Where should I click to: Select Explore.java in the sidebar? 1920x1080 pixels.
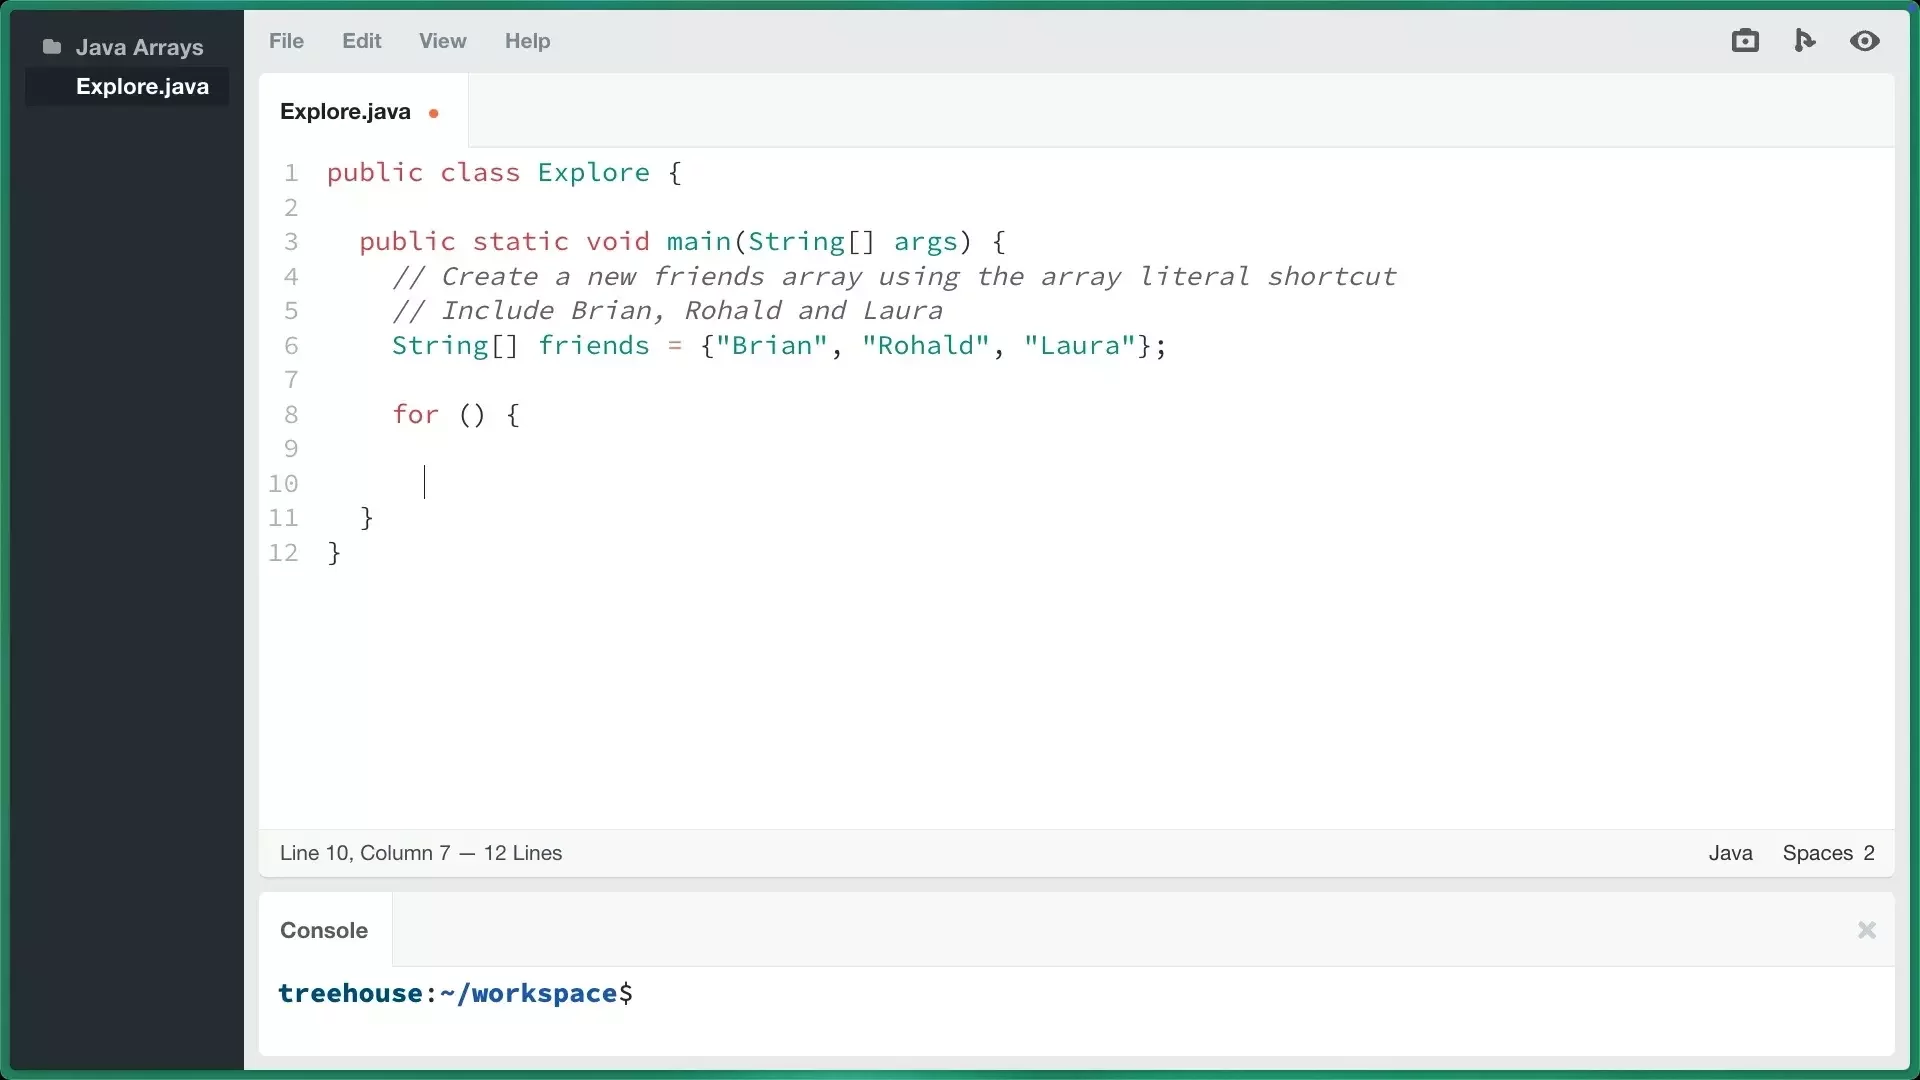pyautogui.click(x=143, y=86)
